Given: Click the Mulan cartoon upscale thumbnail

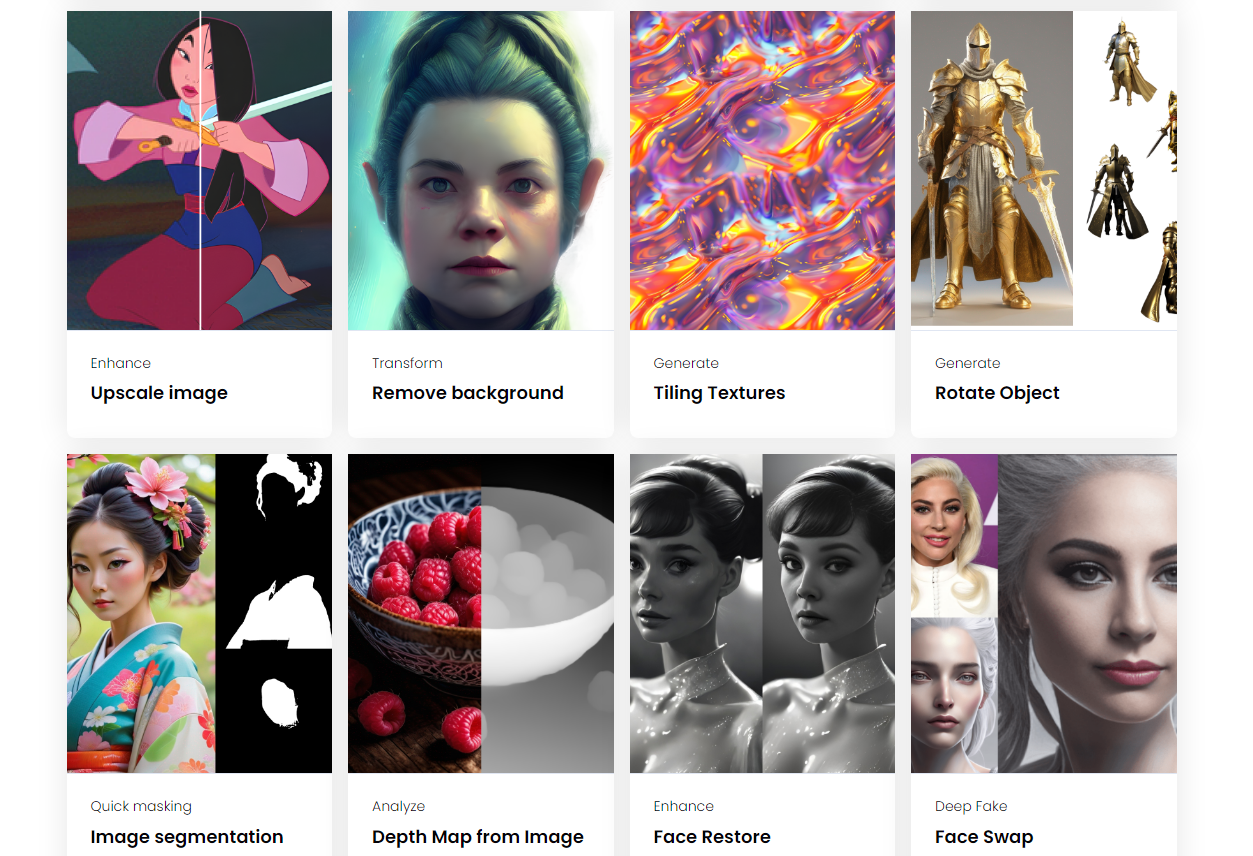Looking at the screenshot, I should (199, 170).
